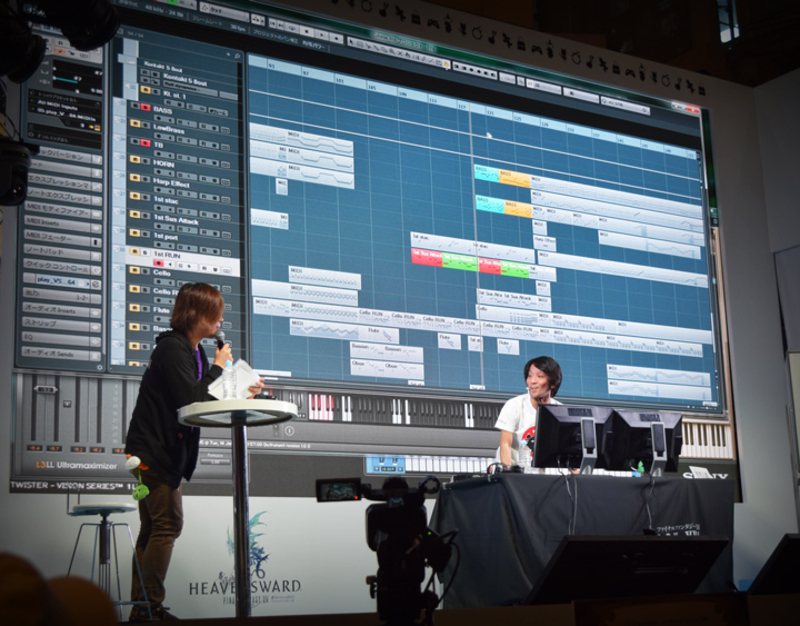Click bar 105 on the timeline ruler
The width and height of the screenshot is (800, 626).
(x=372, y=88)
